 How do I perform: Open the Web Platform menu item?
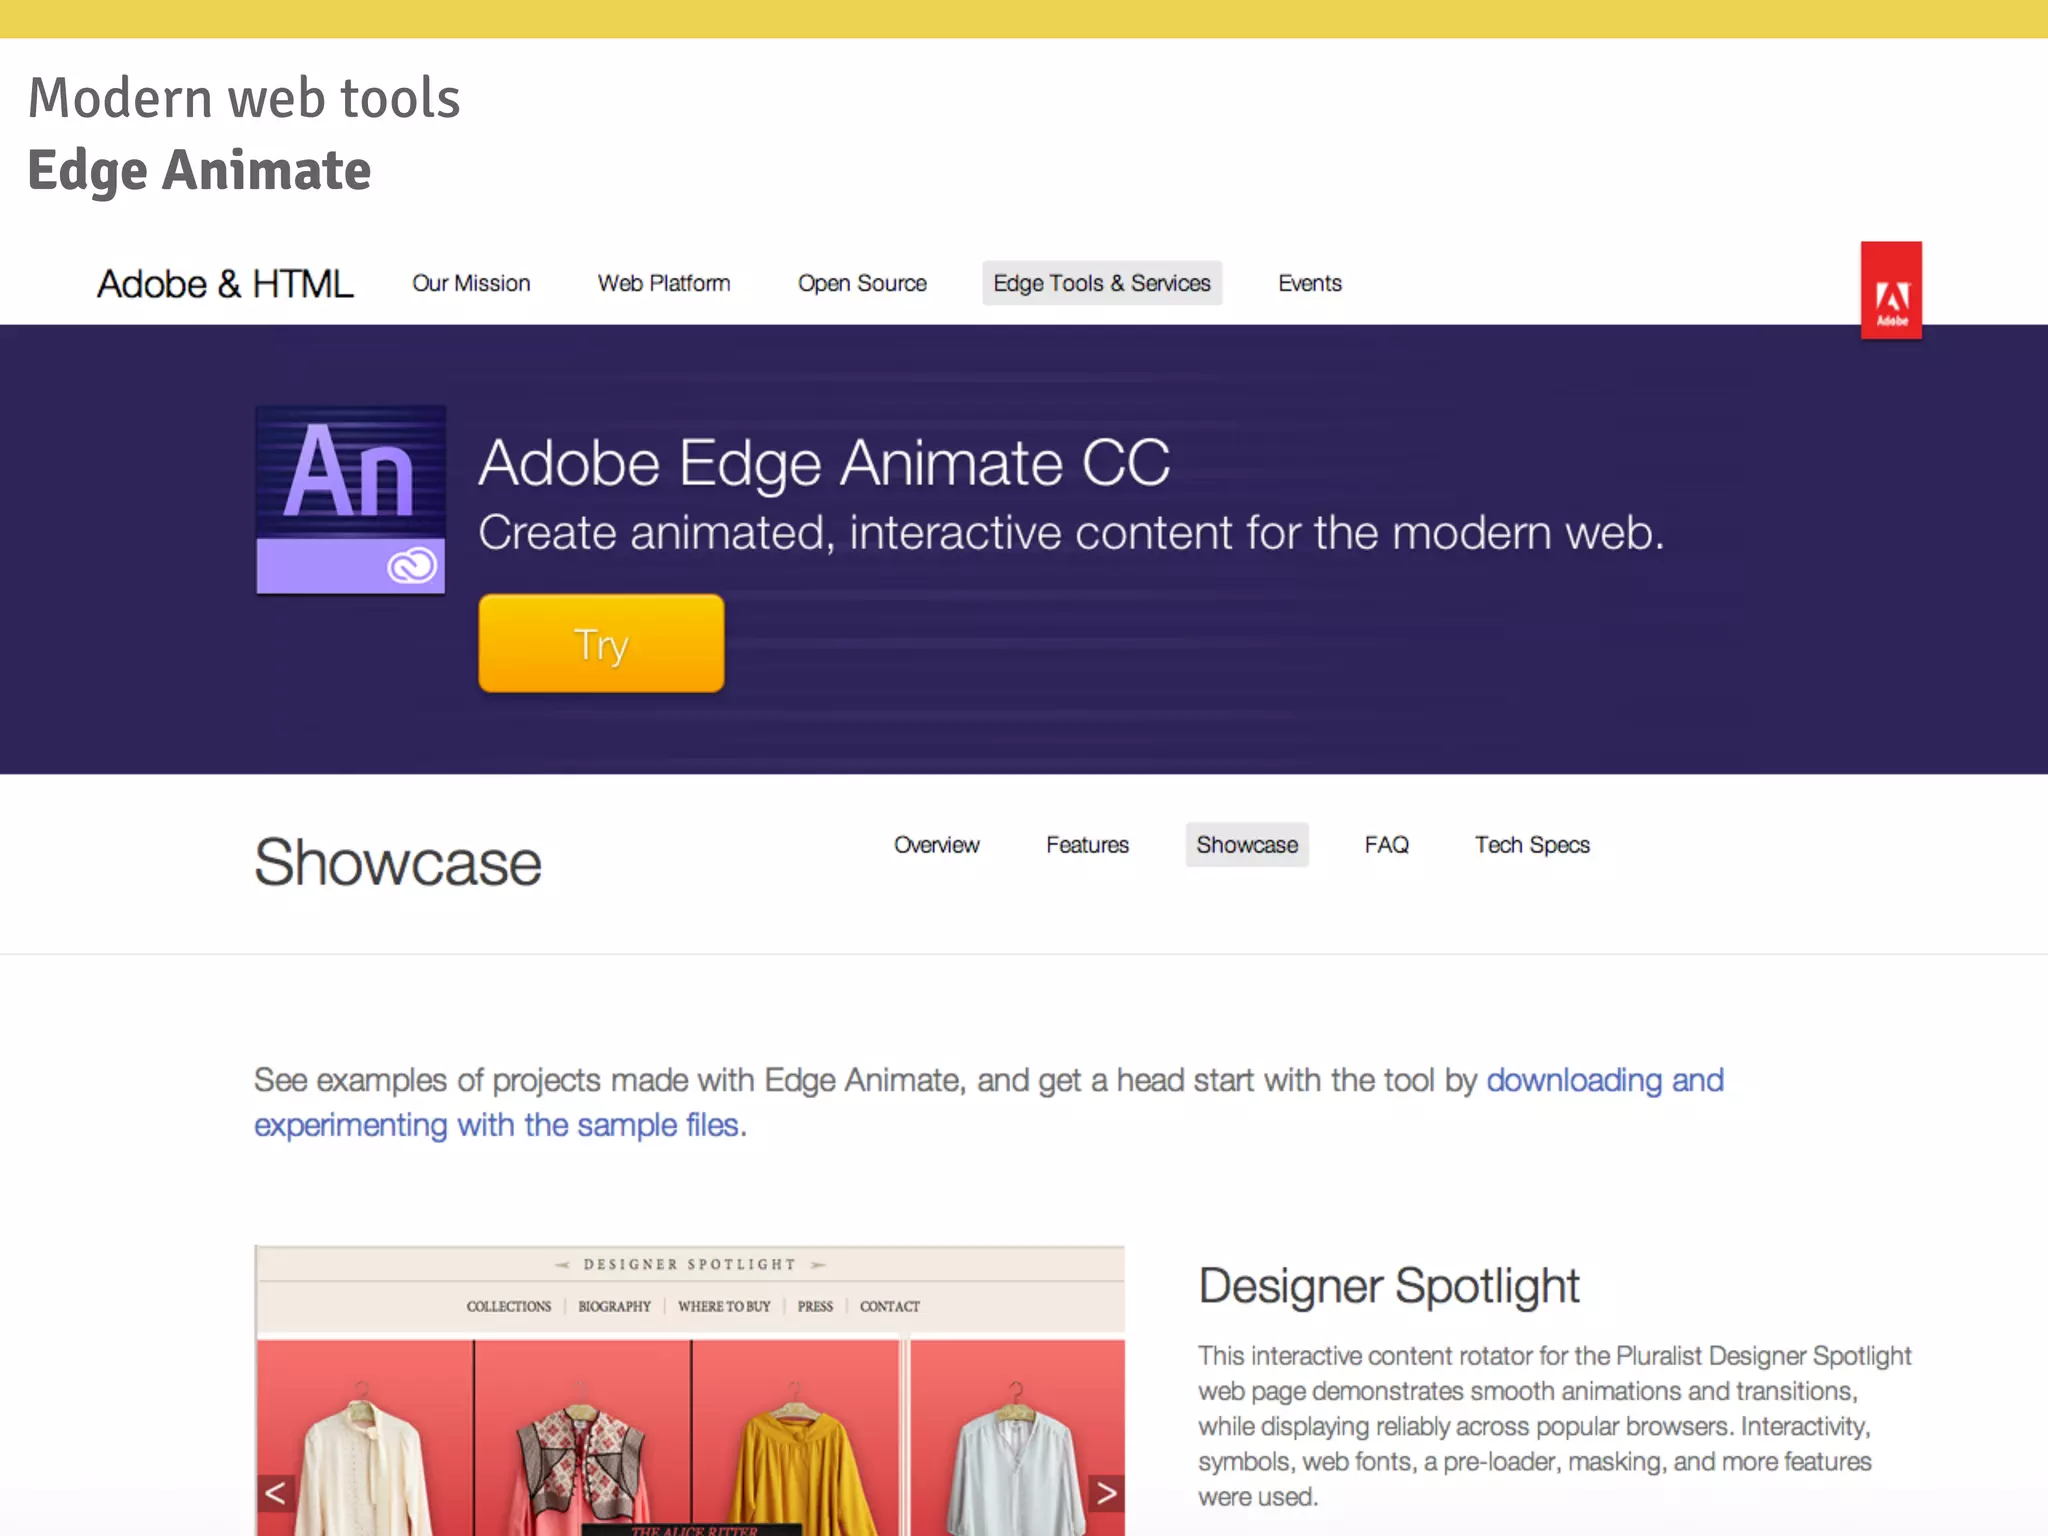tap(664, 283)
